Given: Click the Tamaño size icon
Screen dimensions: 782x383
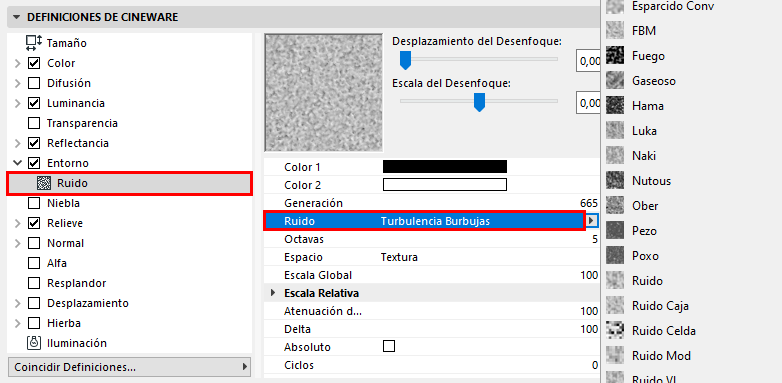Looking at the screenshot, I should click(x=34, y=43).
